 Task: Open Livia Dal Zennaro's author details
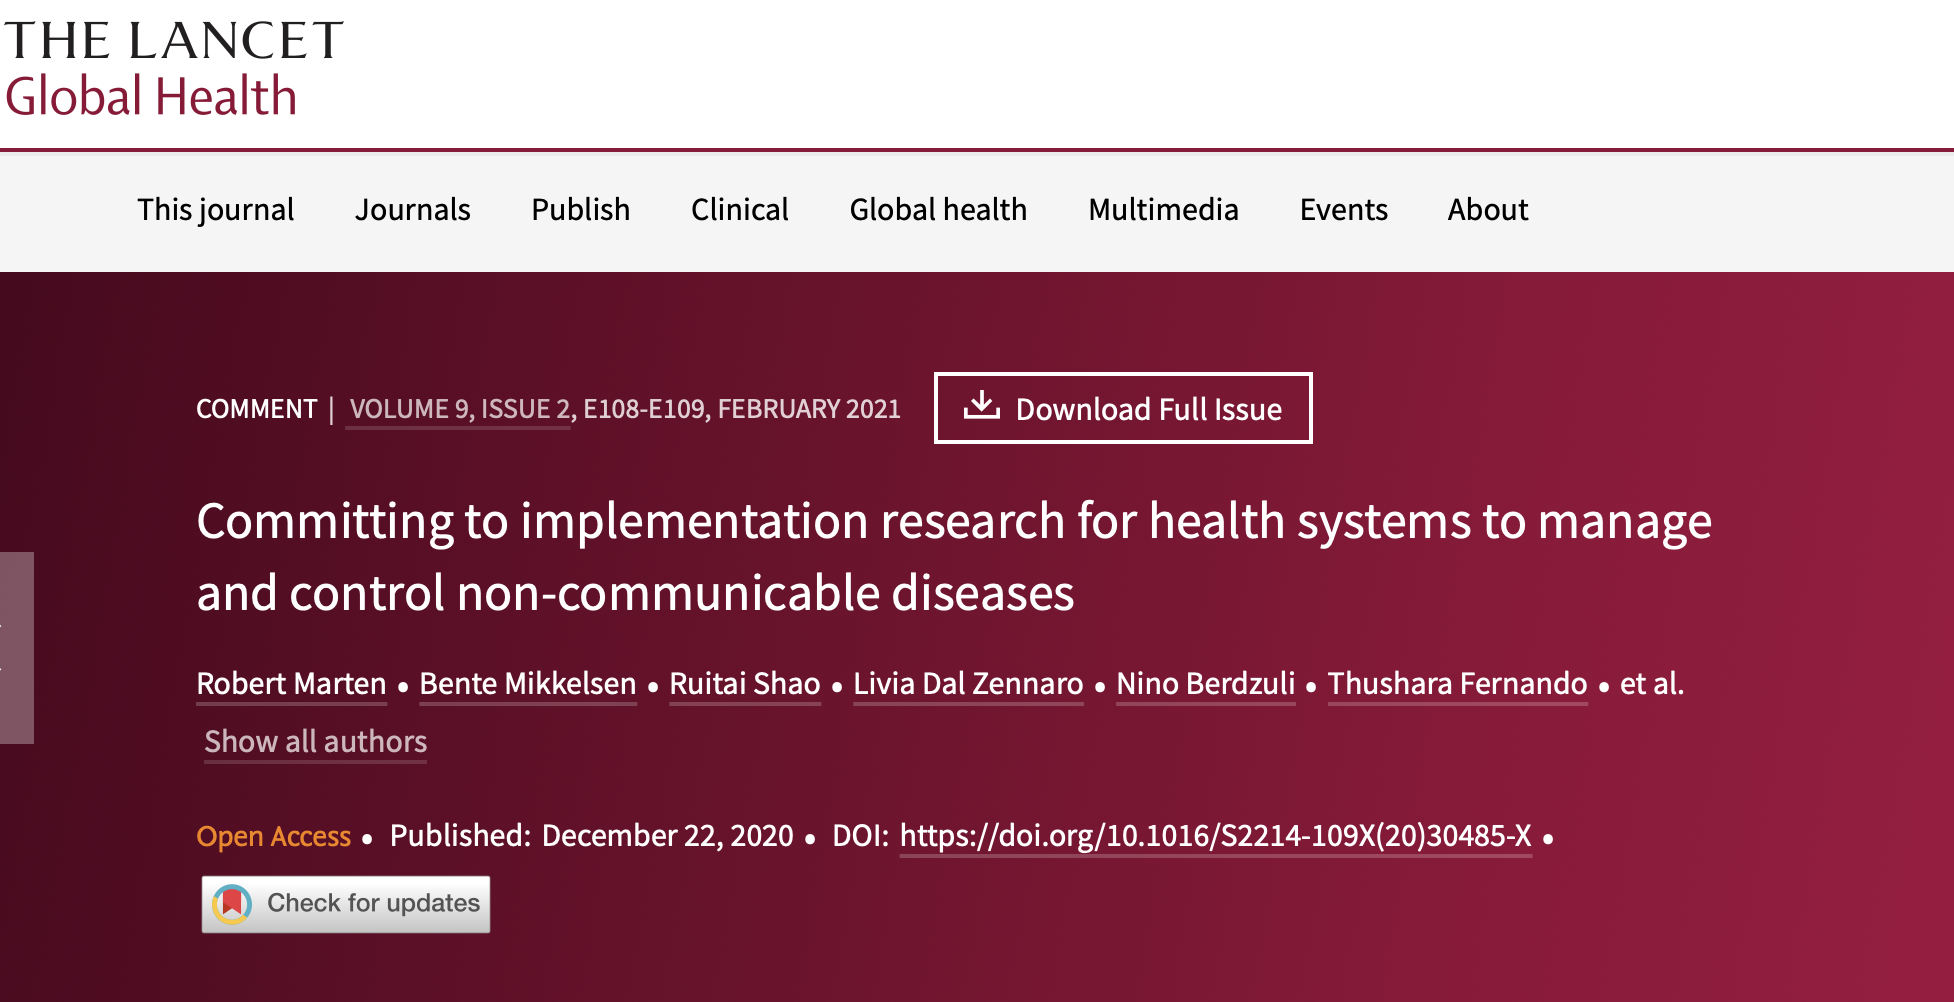coord(967,684)
